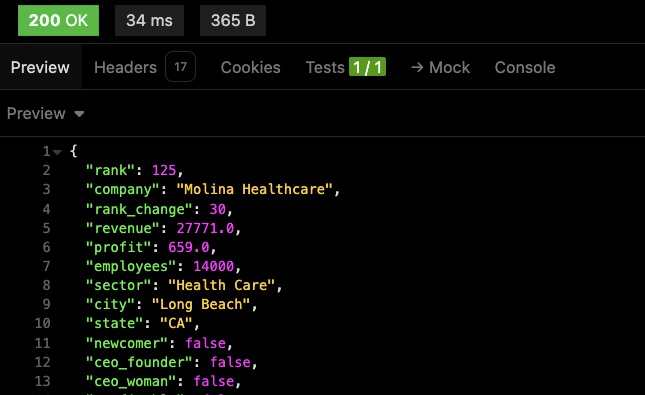This screenshot has height=395, width=645.
Task: Click the employees value 14000
Action: tap(213, 266)
